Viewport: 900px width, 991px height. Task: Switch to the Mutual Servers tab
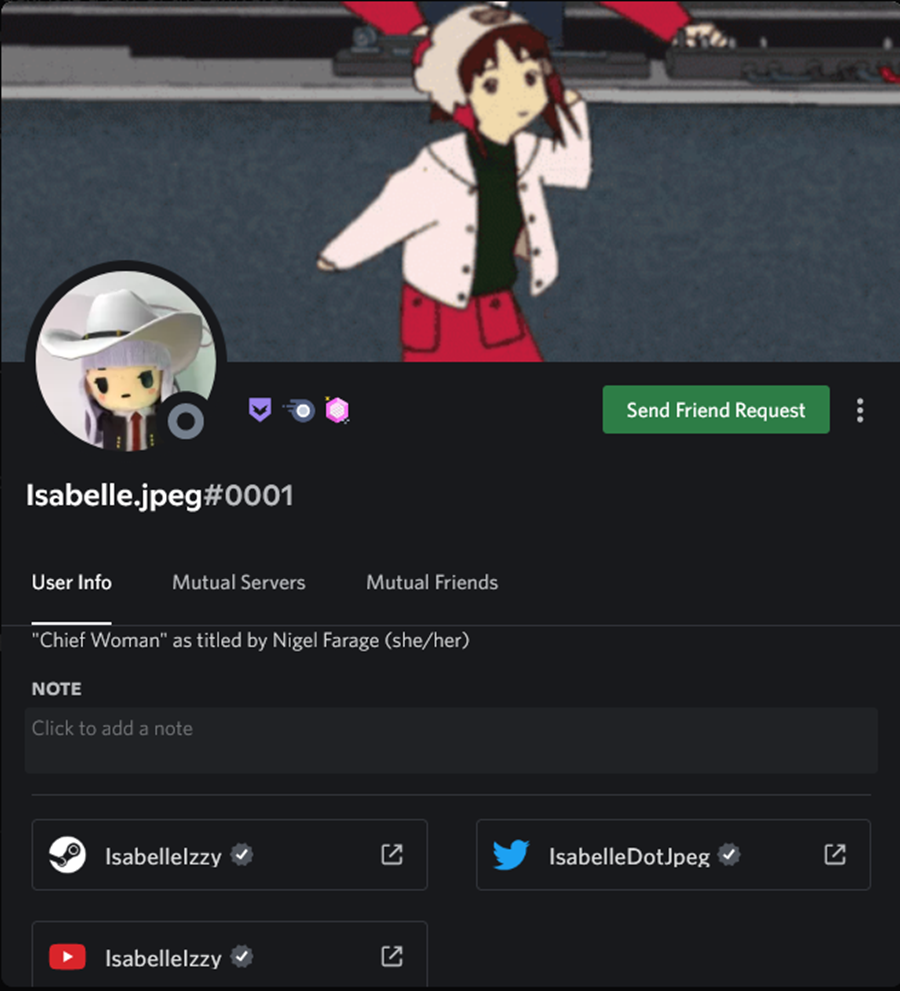[x=239, y=582]
